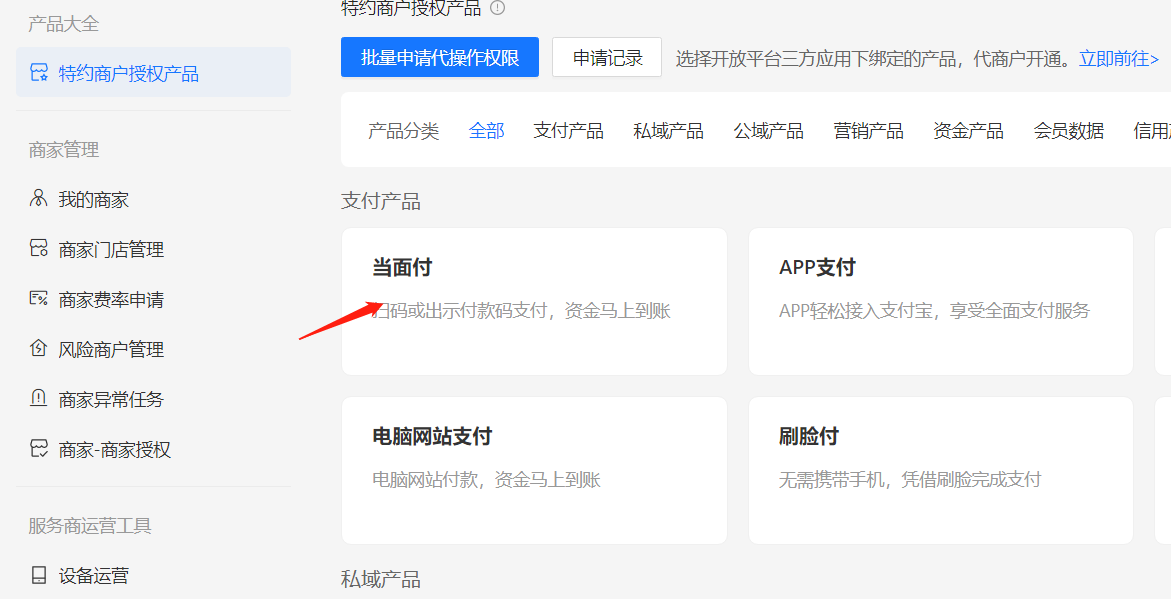Open 特约商户授权产品 in sidebar
Viewport: 1171px width, 599px height.
click(x=153, y=72)
